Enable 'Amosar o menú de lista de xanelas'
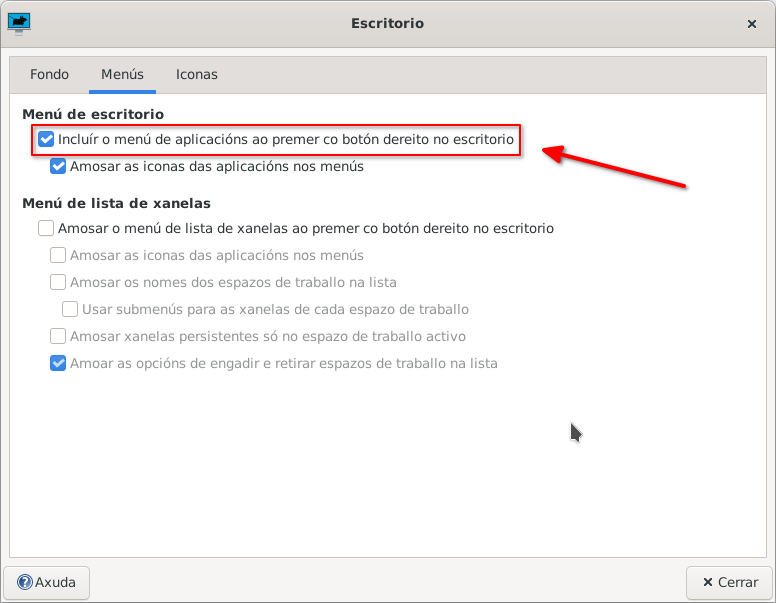This screenshot has height=603, width=776. [46, 228]
